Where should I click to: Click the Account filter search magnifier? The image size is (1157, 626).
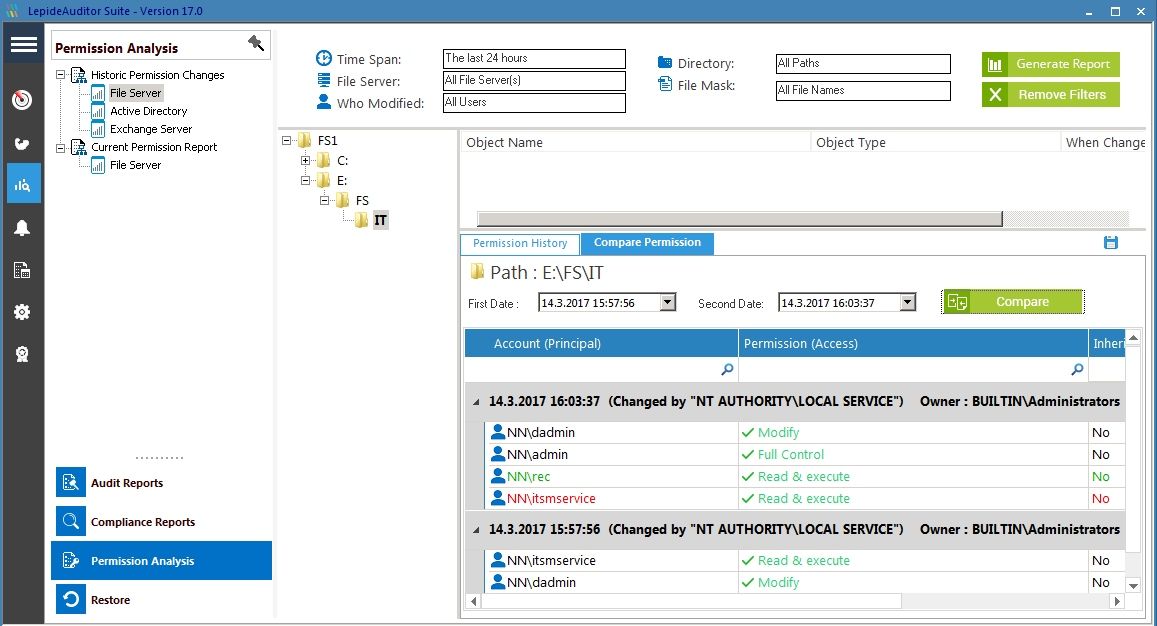[727, 369]
